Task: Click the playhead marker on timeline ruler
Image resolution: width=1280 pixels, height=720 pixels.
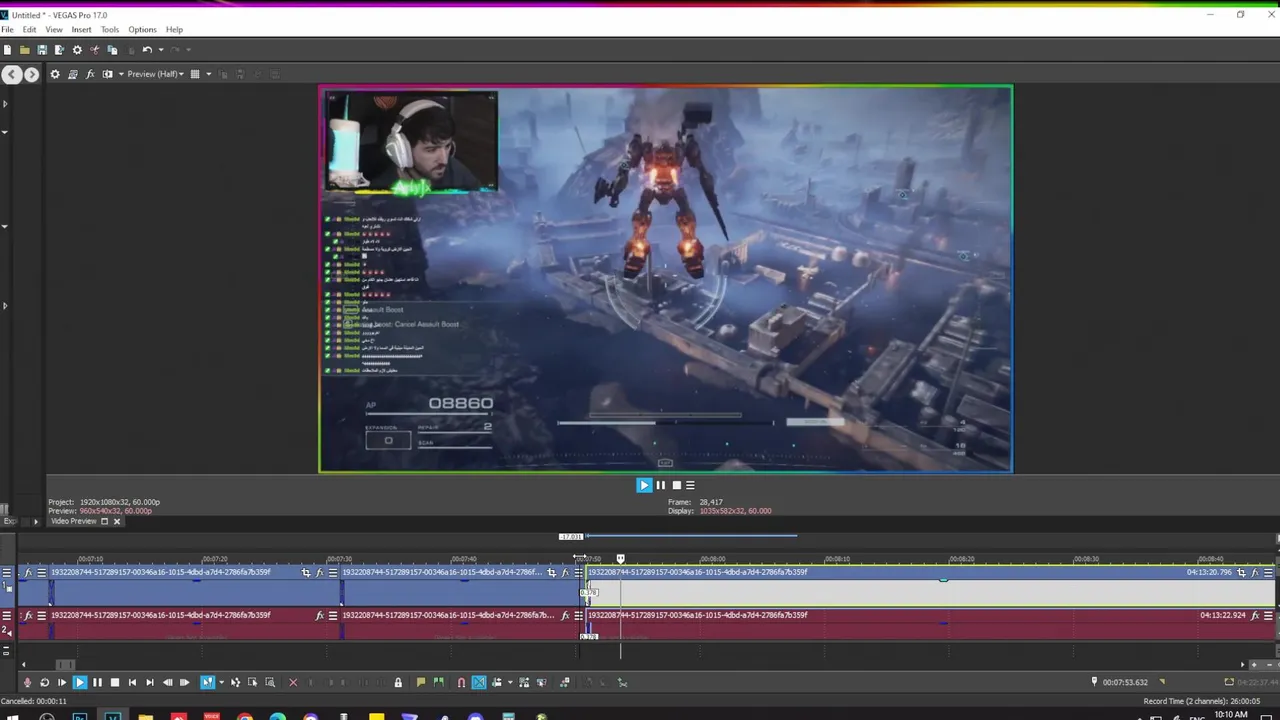Action: 620,559
